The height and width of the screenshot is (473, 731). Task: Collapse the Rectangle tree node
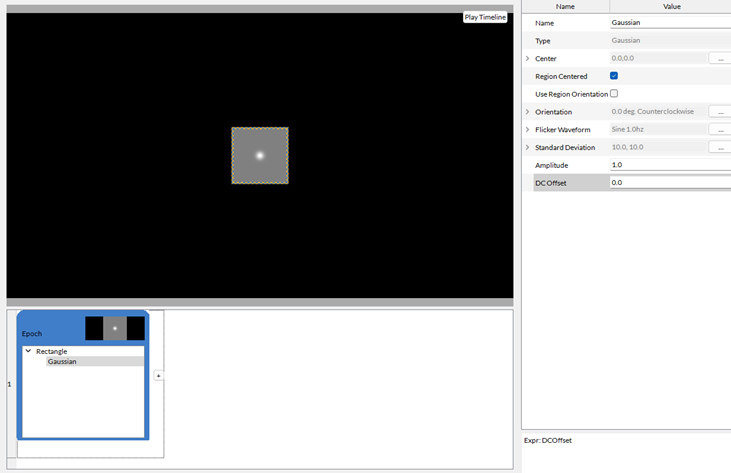tap(28, 351)
